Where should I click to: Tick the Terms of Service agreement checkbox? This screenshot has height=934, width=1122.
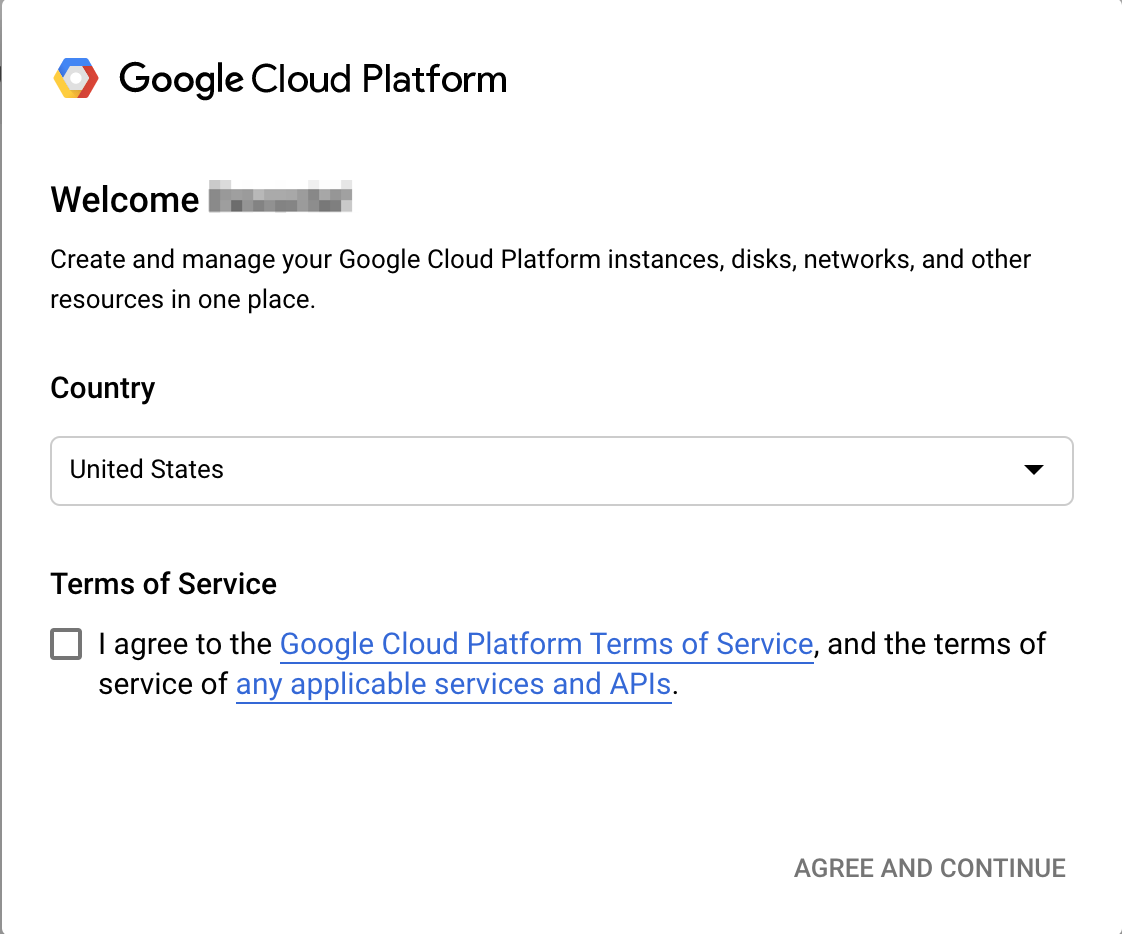pos(66,643)
